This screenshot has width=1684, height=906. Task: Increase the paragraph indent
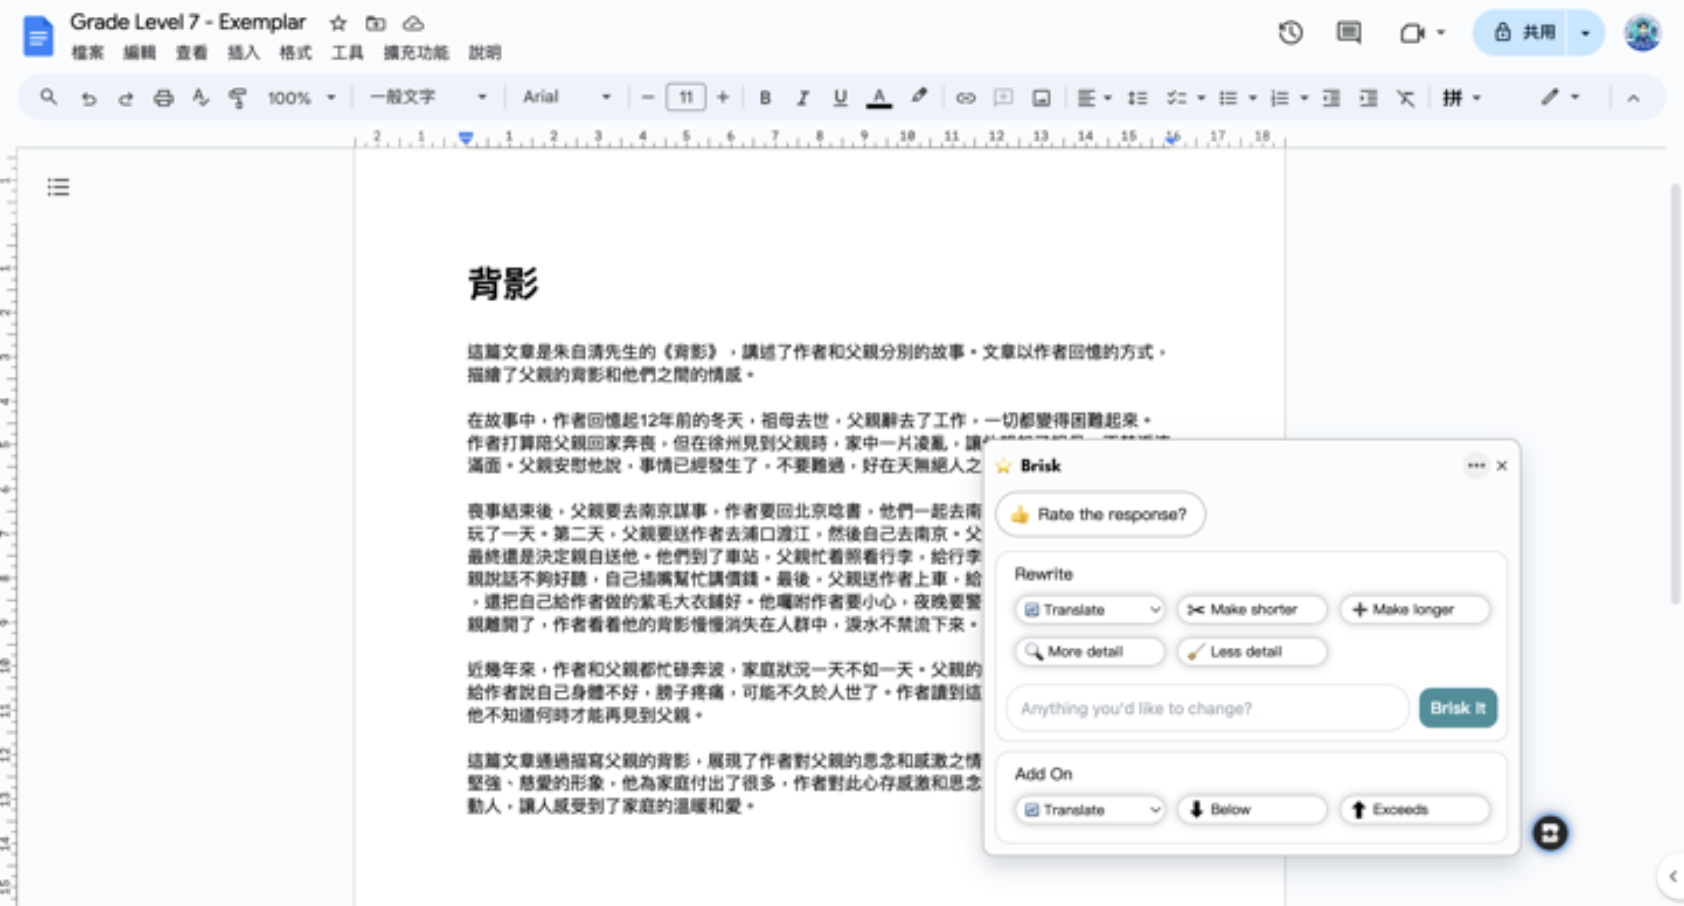click(1368, 98)
